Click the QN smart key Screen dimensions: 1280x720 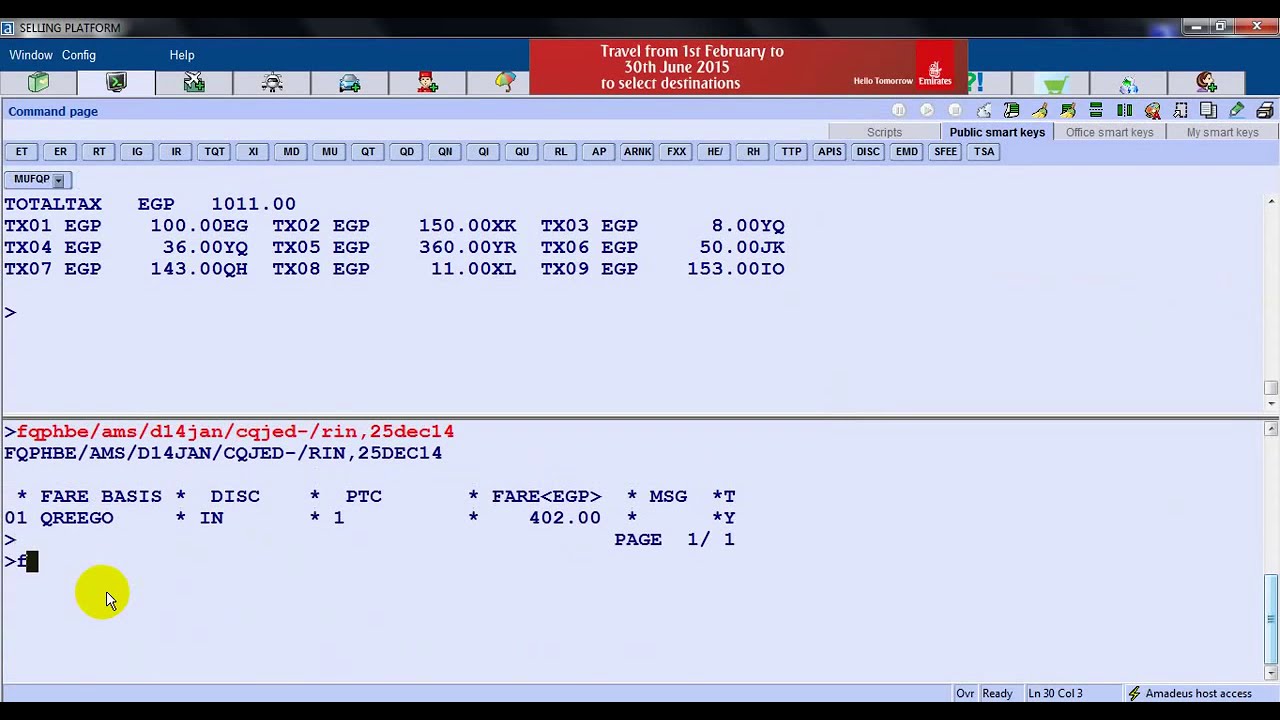[445, 152]
